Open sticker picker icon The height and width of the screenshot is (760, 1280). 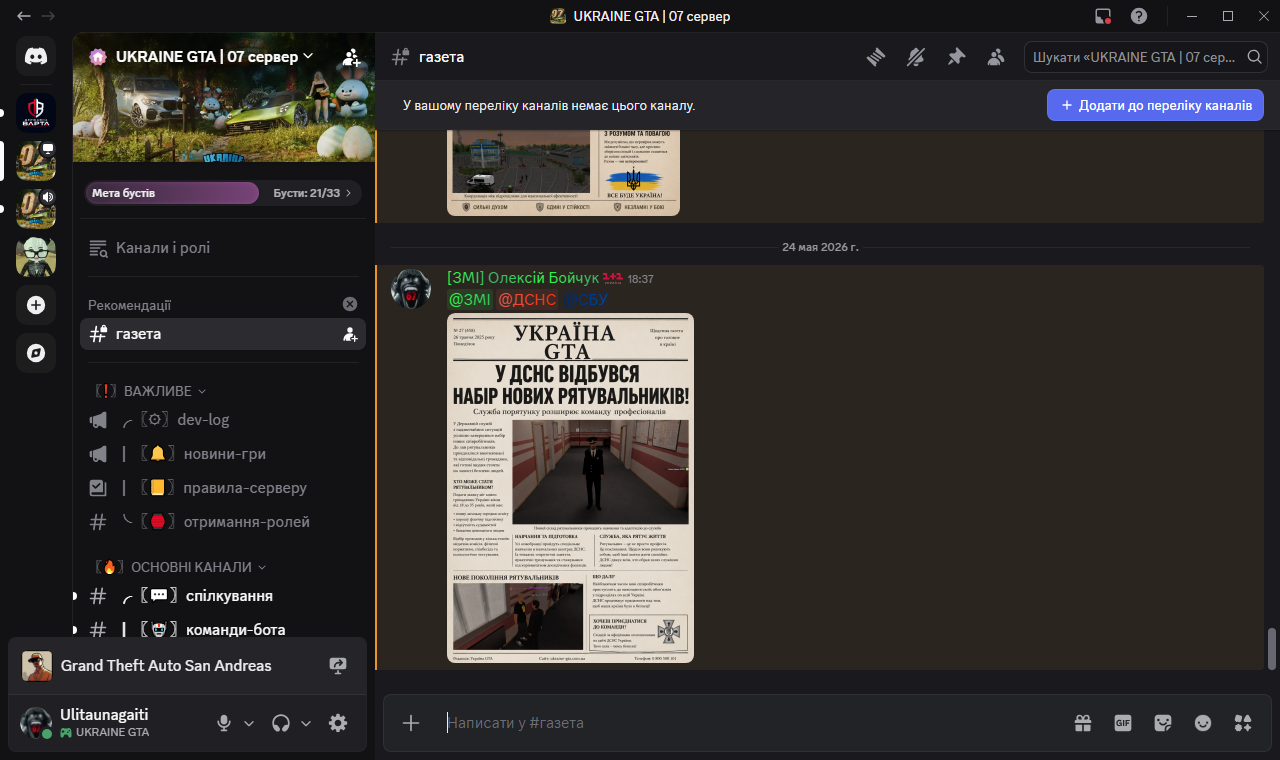point(1163,723)
